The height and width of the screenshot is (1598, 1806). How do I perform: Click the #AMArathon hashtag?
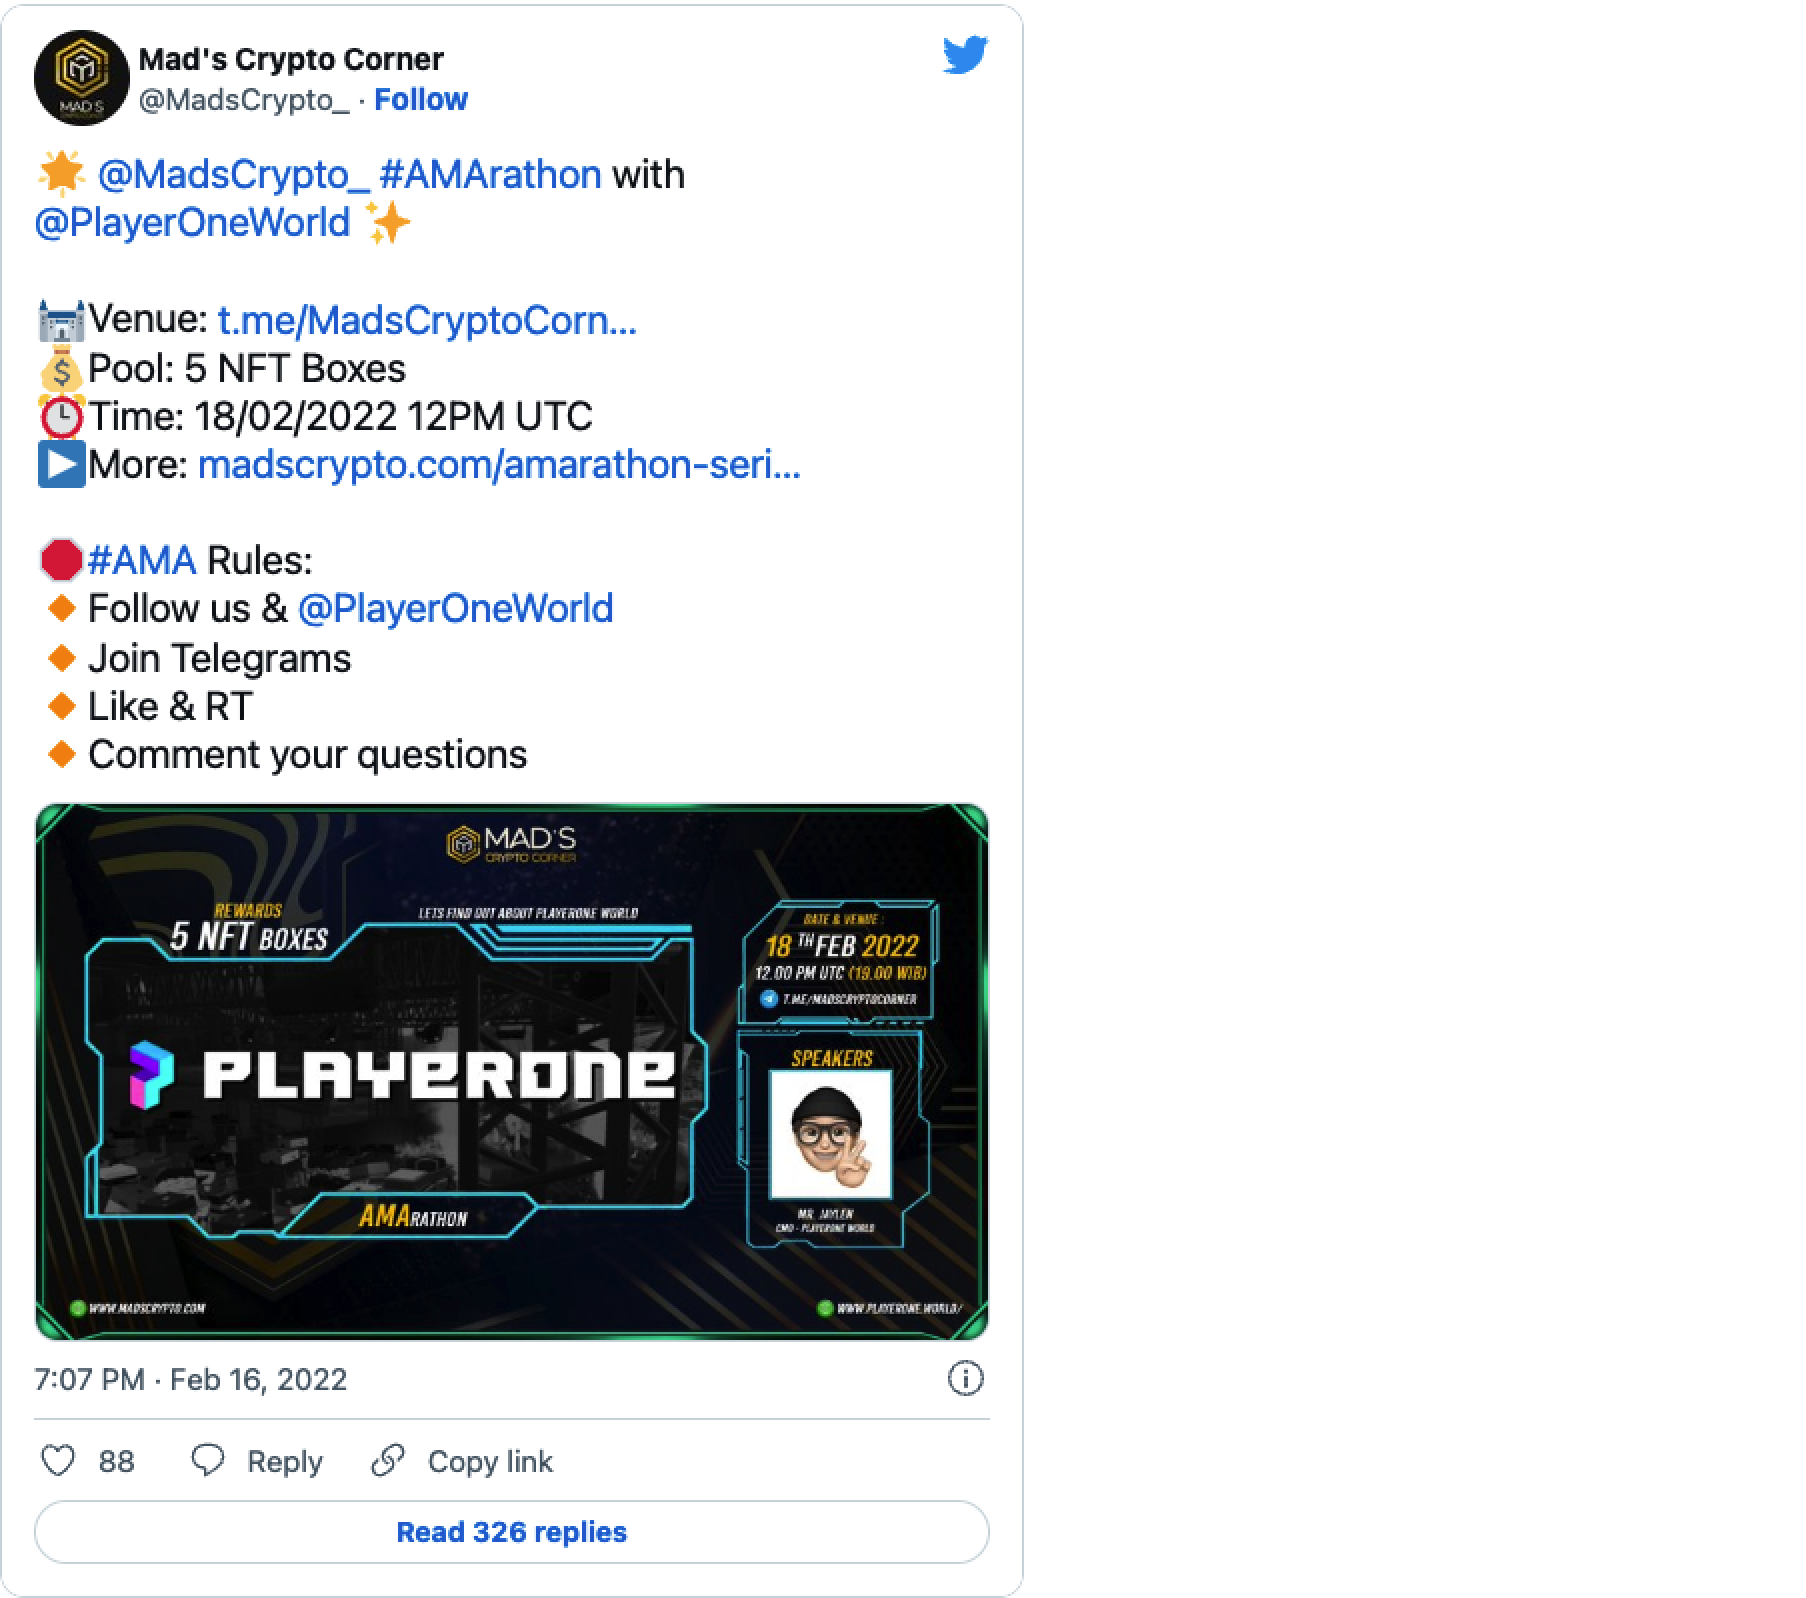(490, 175)
